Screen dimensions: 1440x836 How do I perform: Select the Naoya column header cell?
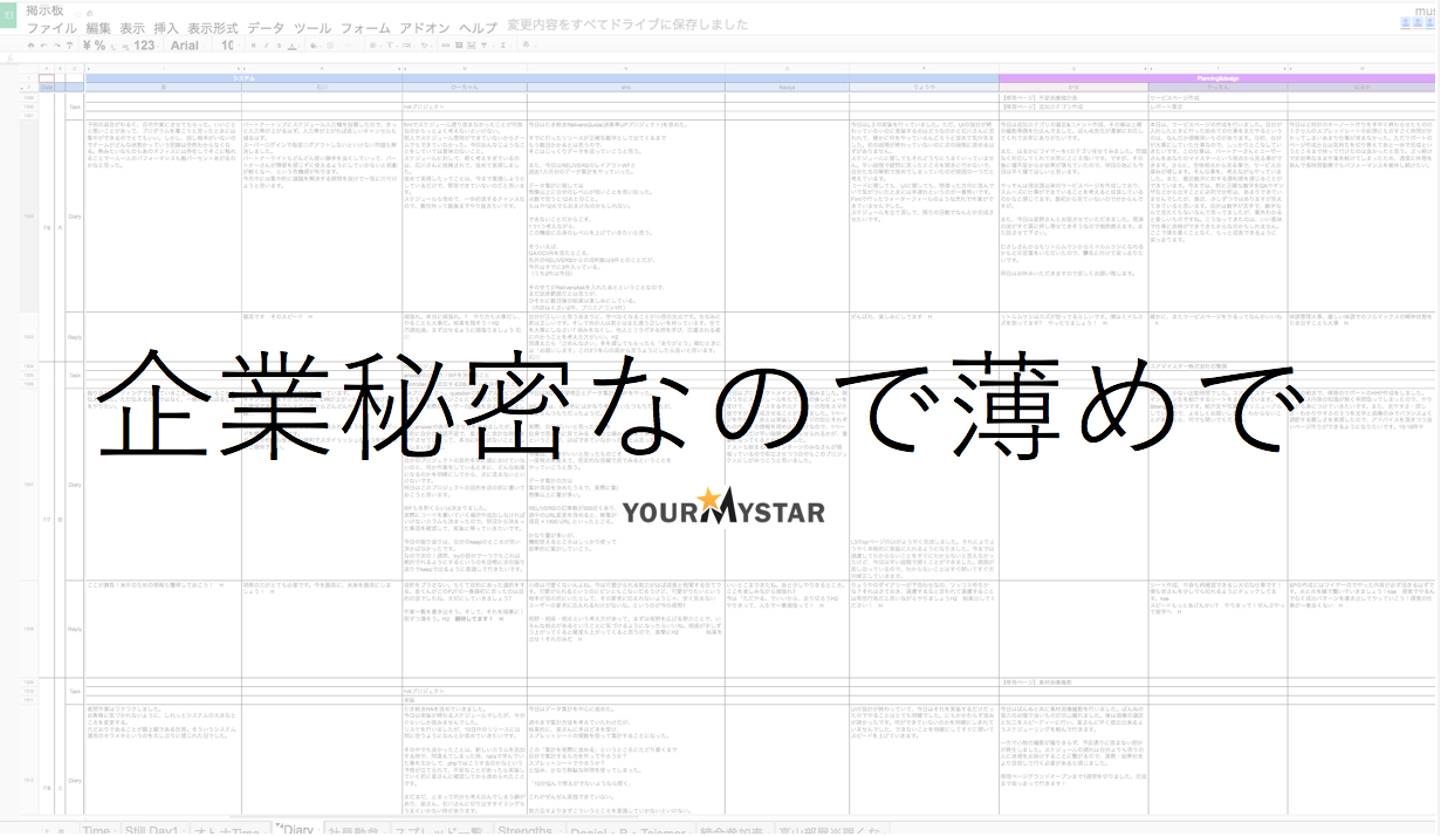coord(787,87)
